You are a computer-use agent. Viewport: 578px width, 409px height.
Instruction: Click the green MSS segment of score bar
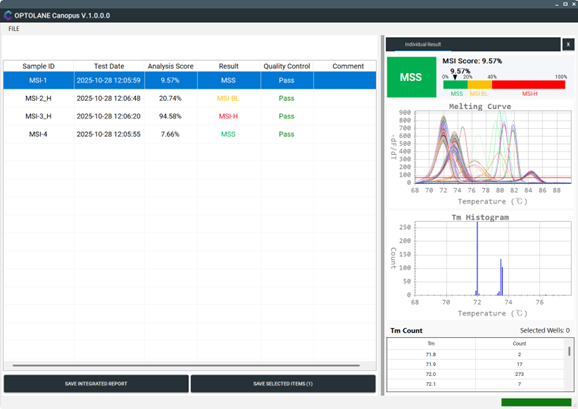[x=455, y=84]
